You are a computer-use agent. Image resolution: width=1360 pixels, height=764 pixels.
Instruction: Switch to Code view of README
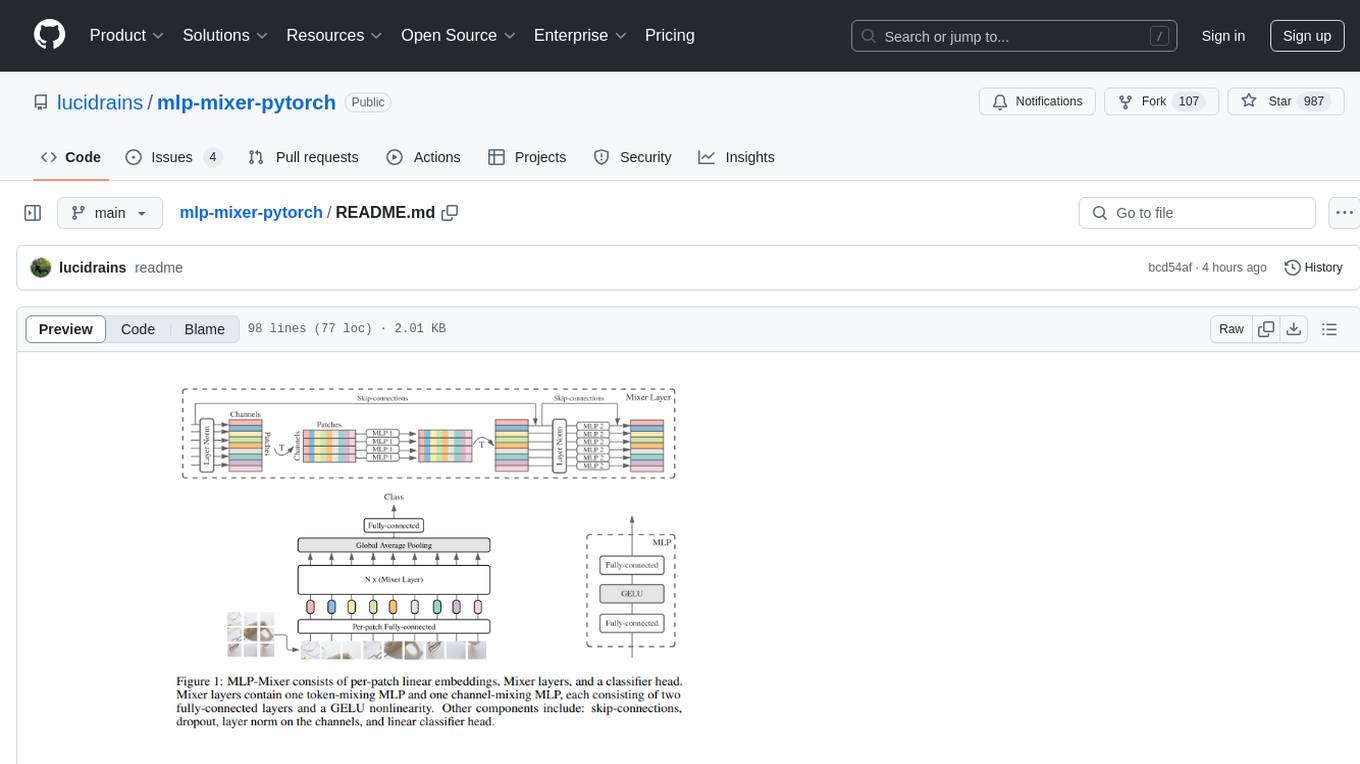click(x=138, y=329)
